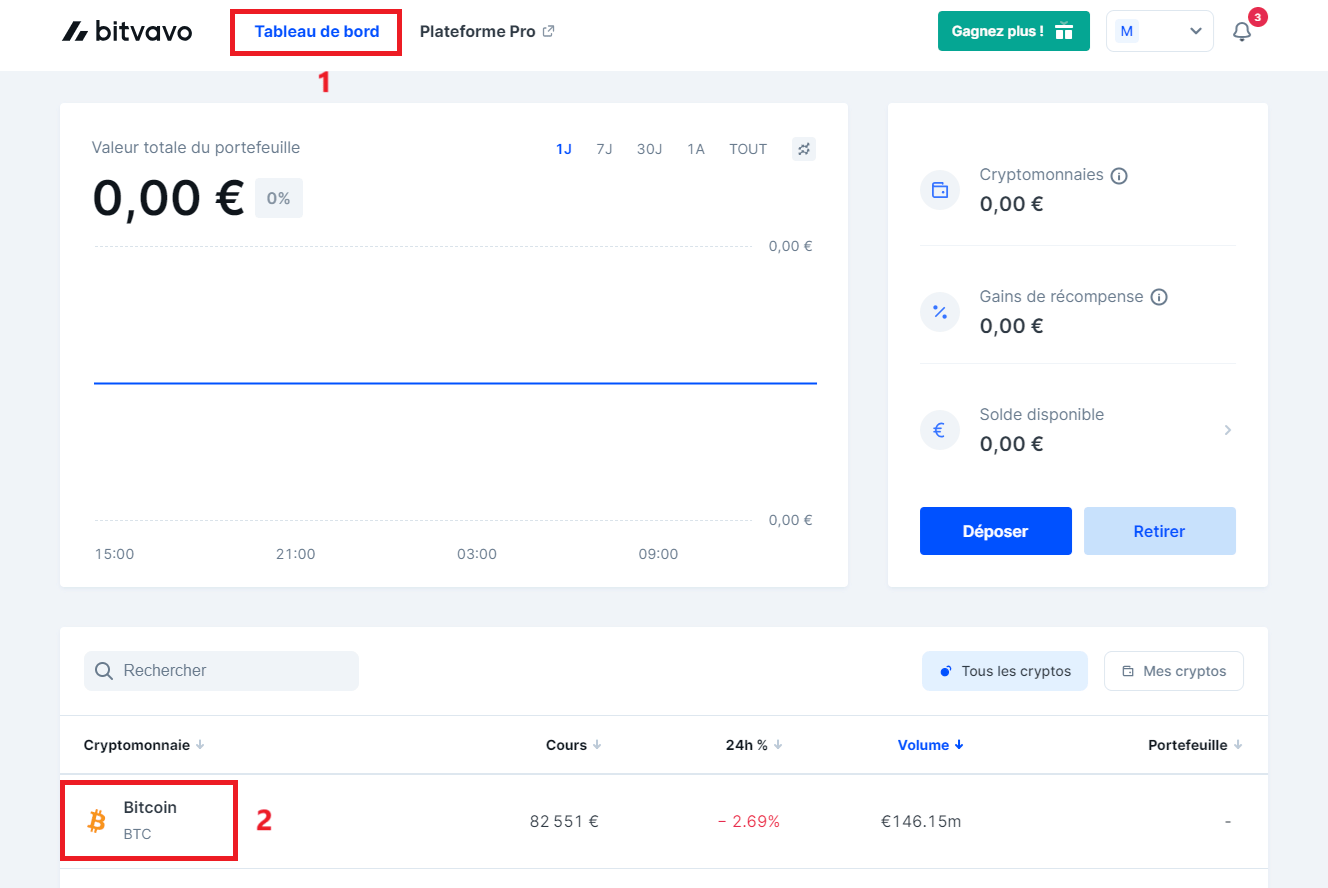Click info icon beside Cryptomonnaies
Viewport: 1328px width, 888px height.
pyautogui.click(x=1119, y=176)
